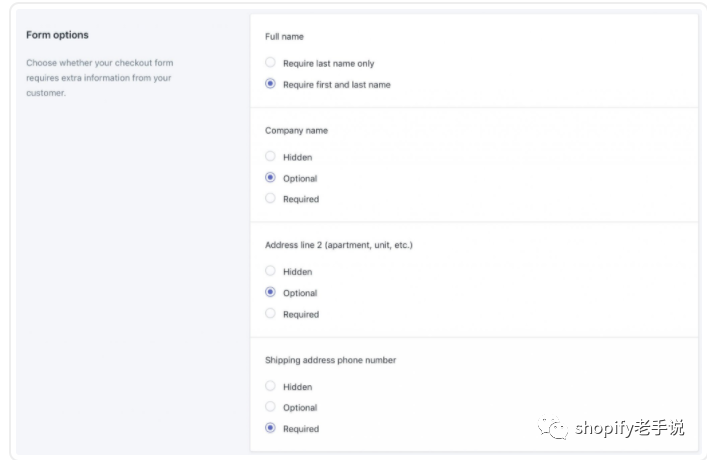Viewport: 707px width, 460px height.
Task: Mark Company name as Required
Action: pos(270,198)
